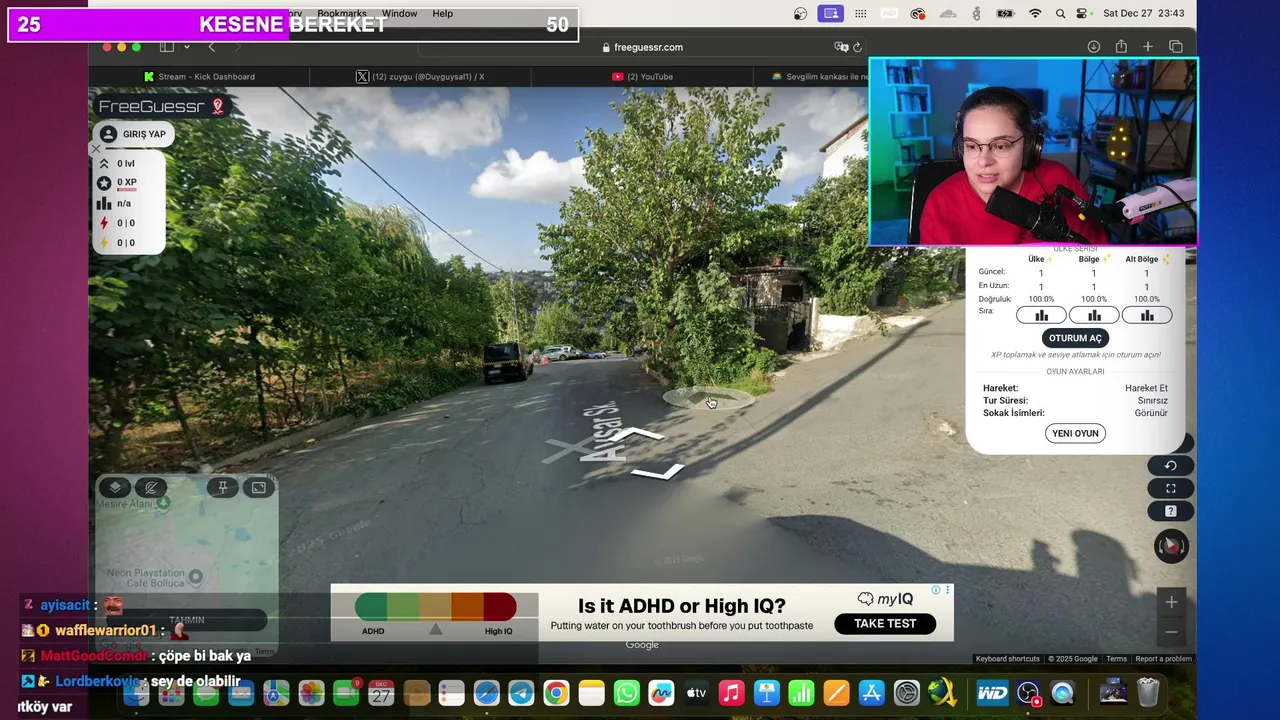This screenshot has height=720, width=1280.
Task: Click the Neon Playstation Cafe Bolluca map pin
Action: 196,576
